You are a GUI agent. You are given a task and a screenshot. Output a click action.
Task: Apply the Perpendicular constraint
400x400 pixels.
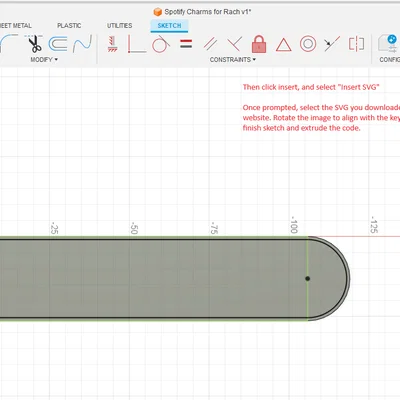coord(235,44)
